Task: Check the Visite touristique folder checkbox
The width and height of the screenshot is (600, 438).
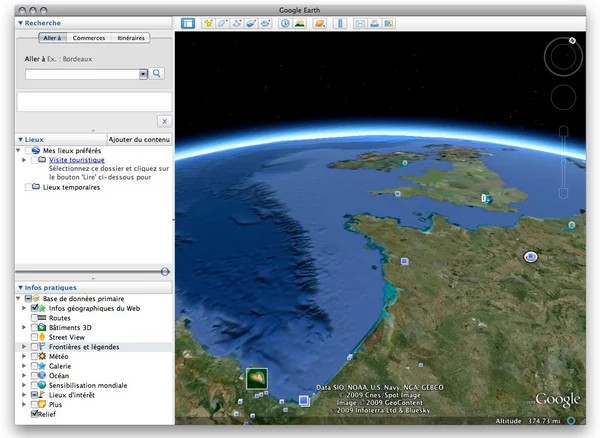Action: coord(34,160)
